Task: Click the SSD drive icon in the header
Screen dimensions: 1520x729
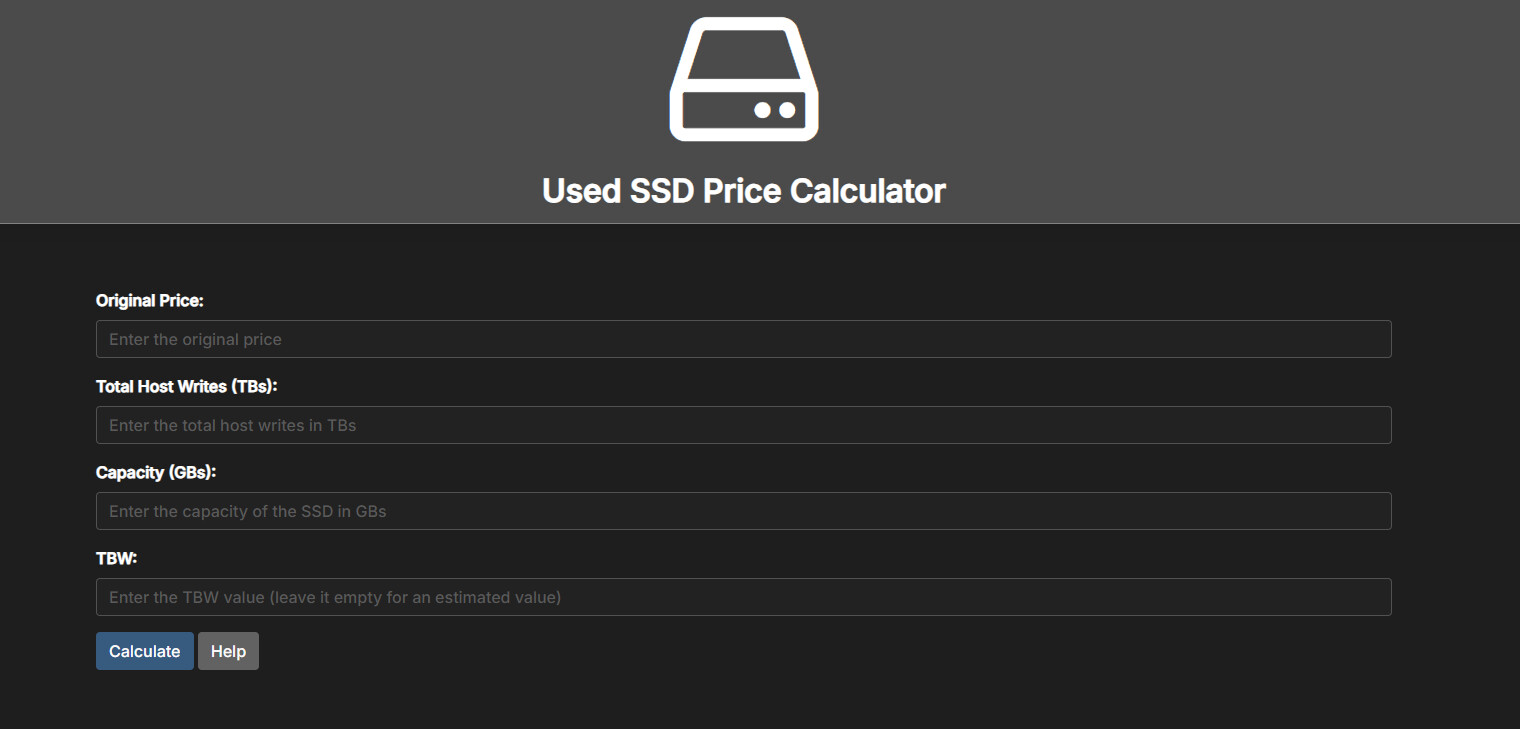Action: pos(744,79)
